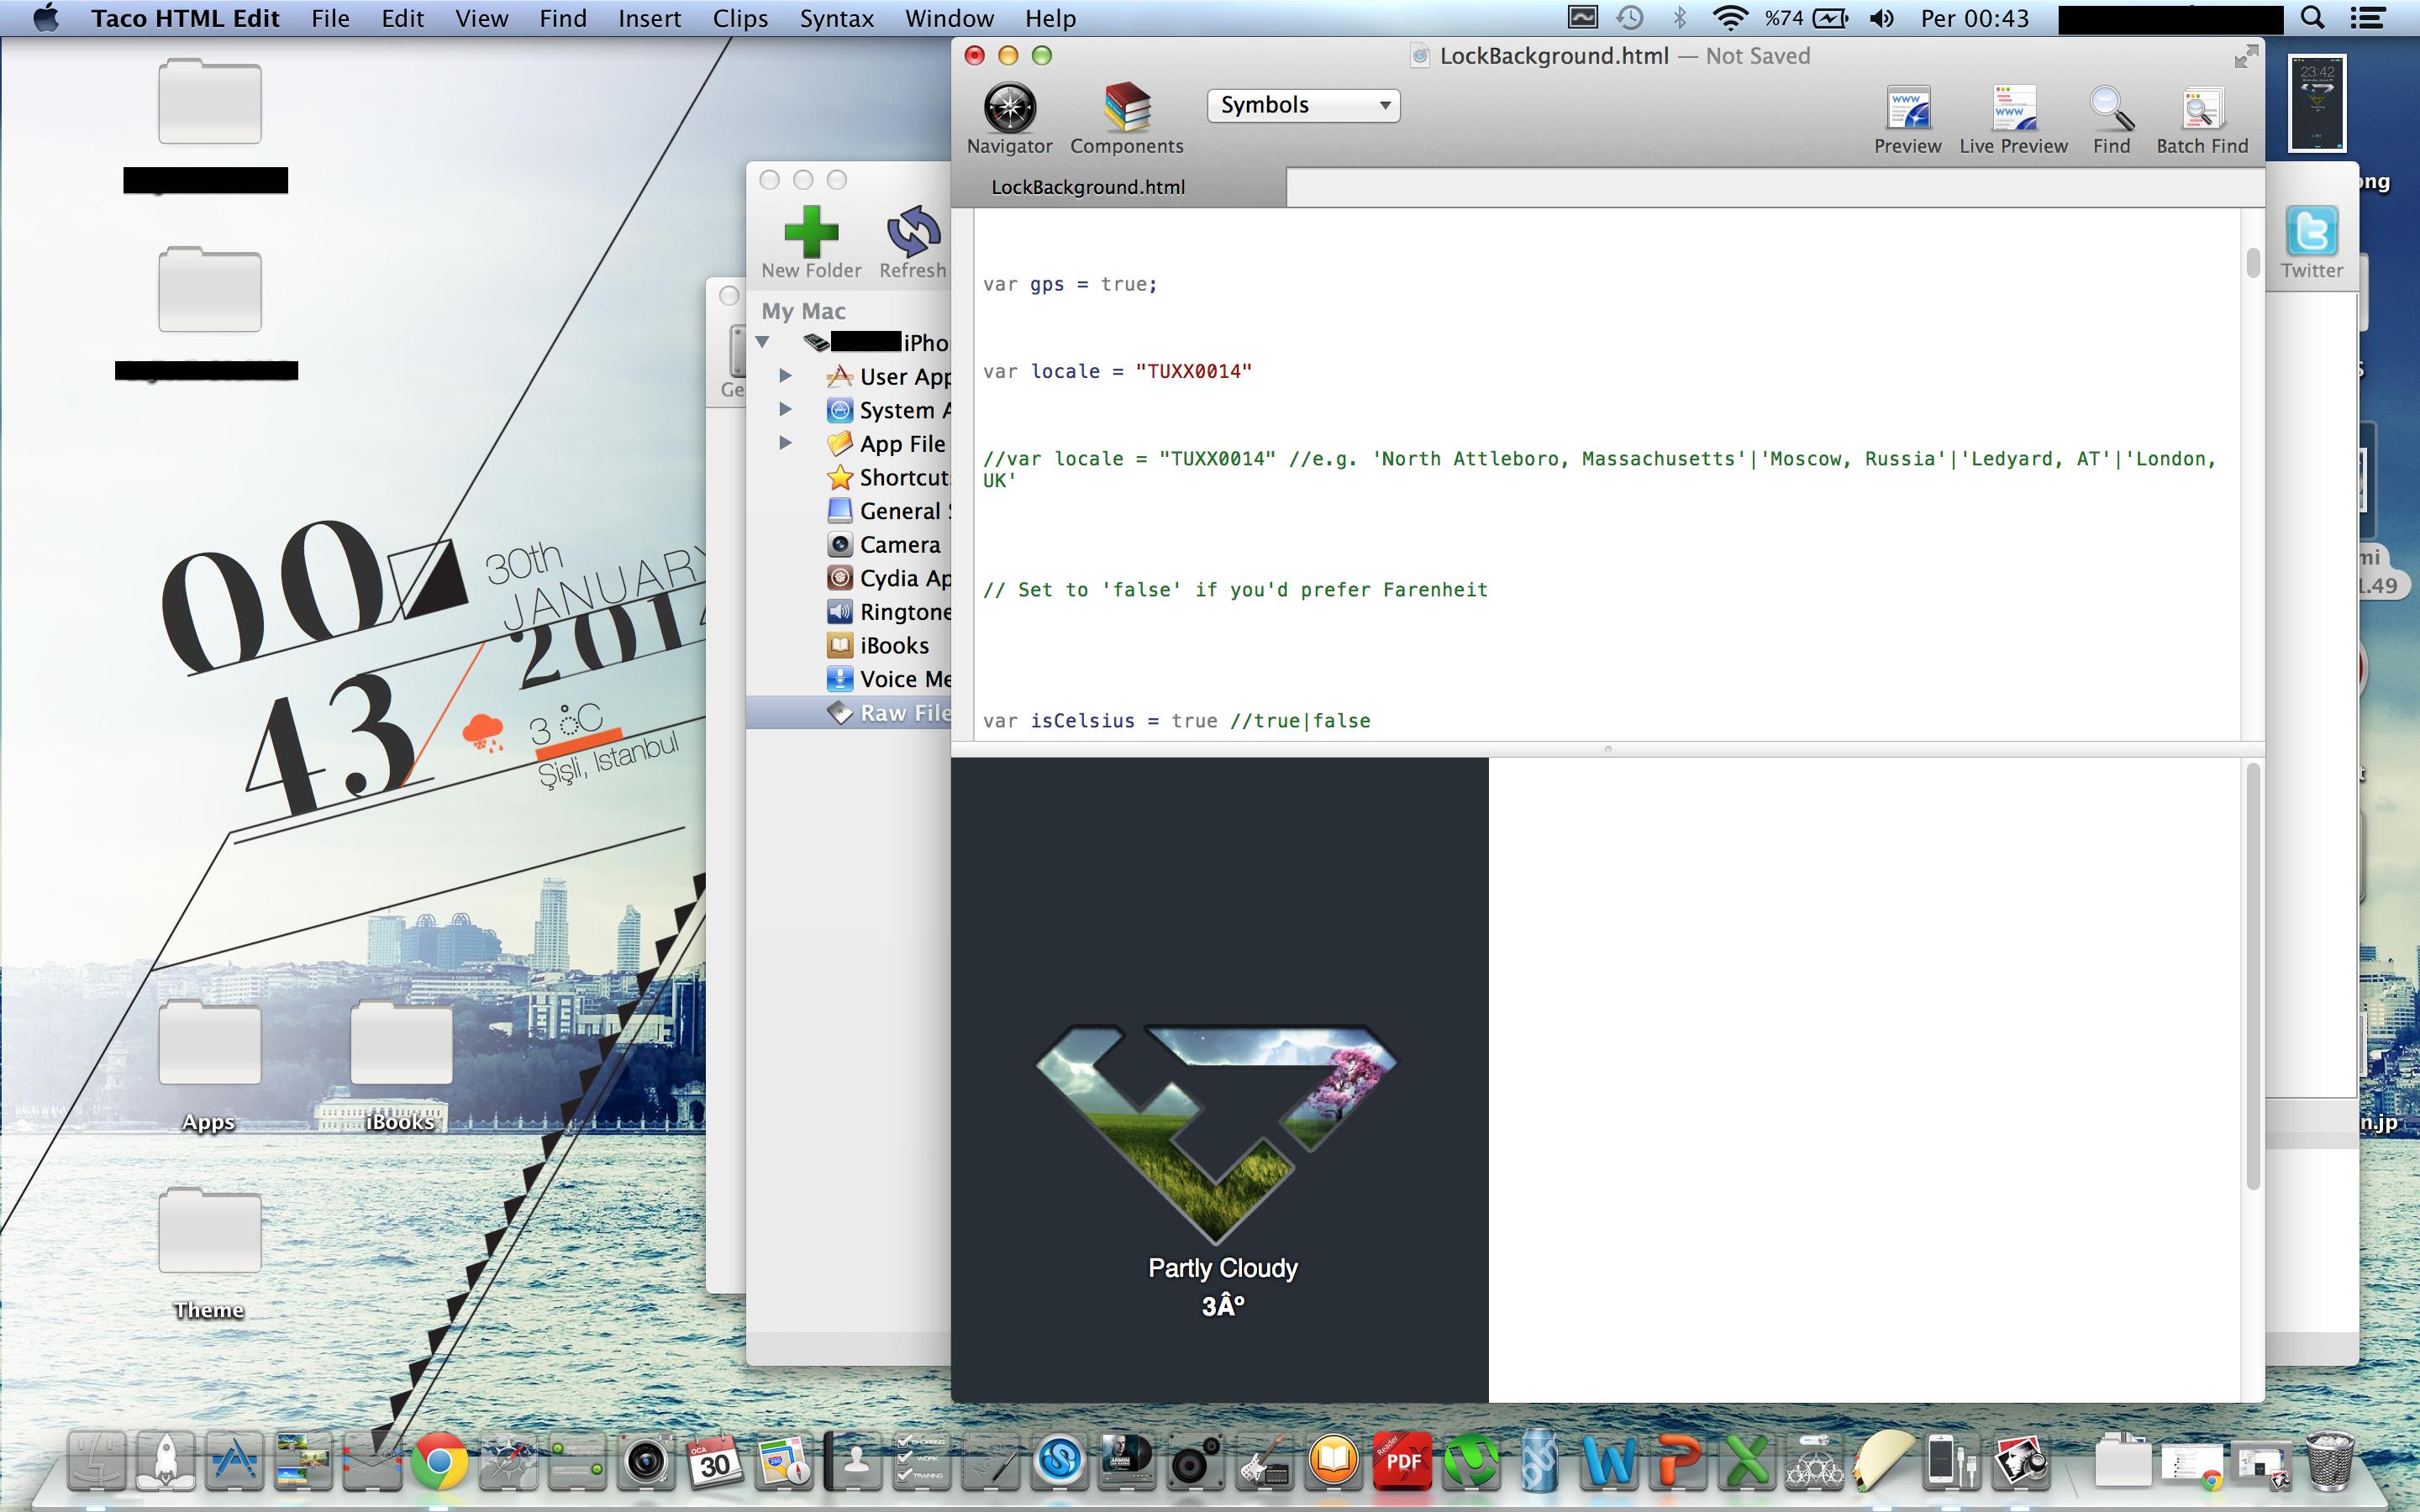Select iBooks entry in sidebar
Screen dimensions: 2420x1512
(849, 646)
